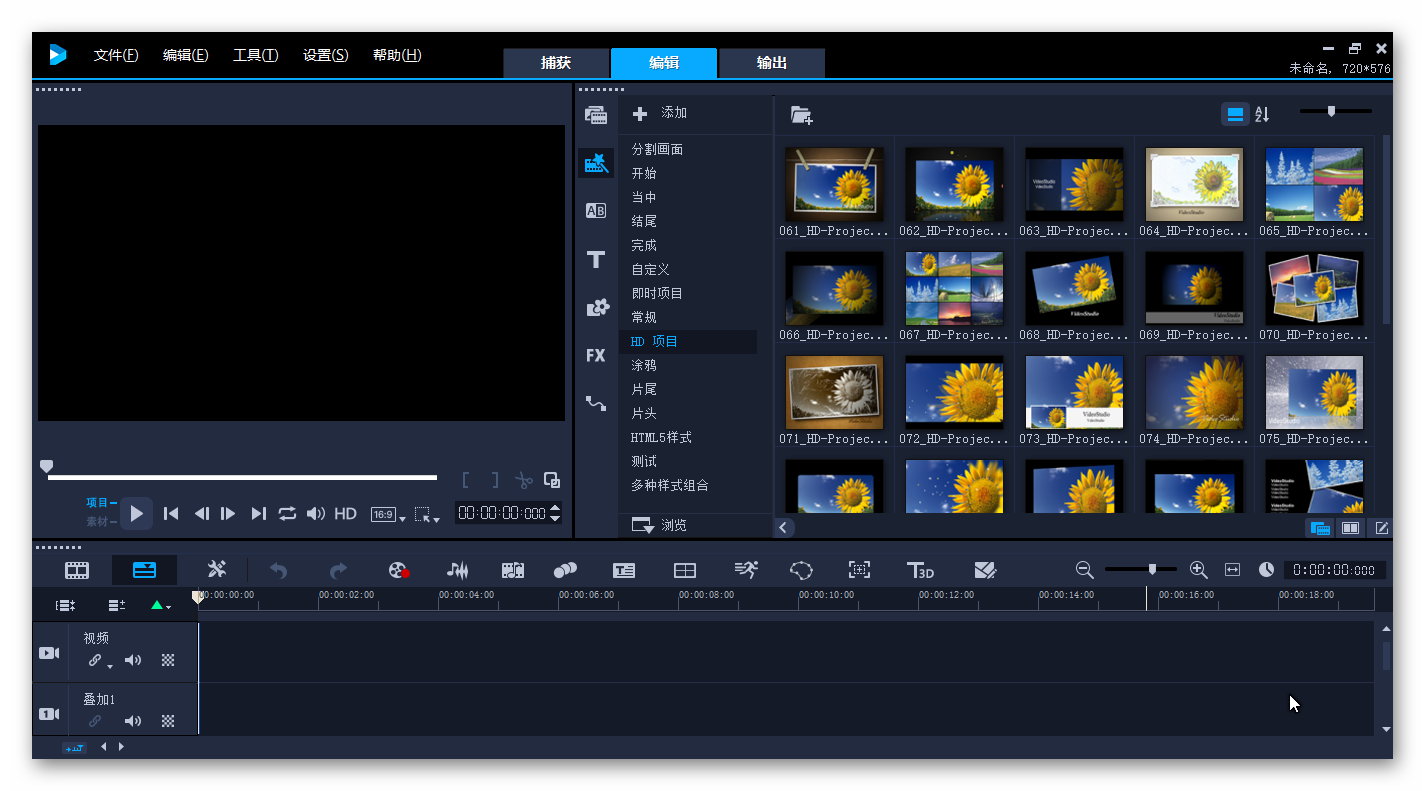Viewport: 1425px width, 791px height.
Task: Toggle repeat loop playback button
Action: [x=287, y=513]
